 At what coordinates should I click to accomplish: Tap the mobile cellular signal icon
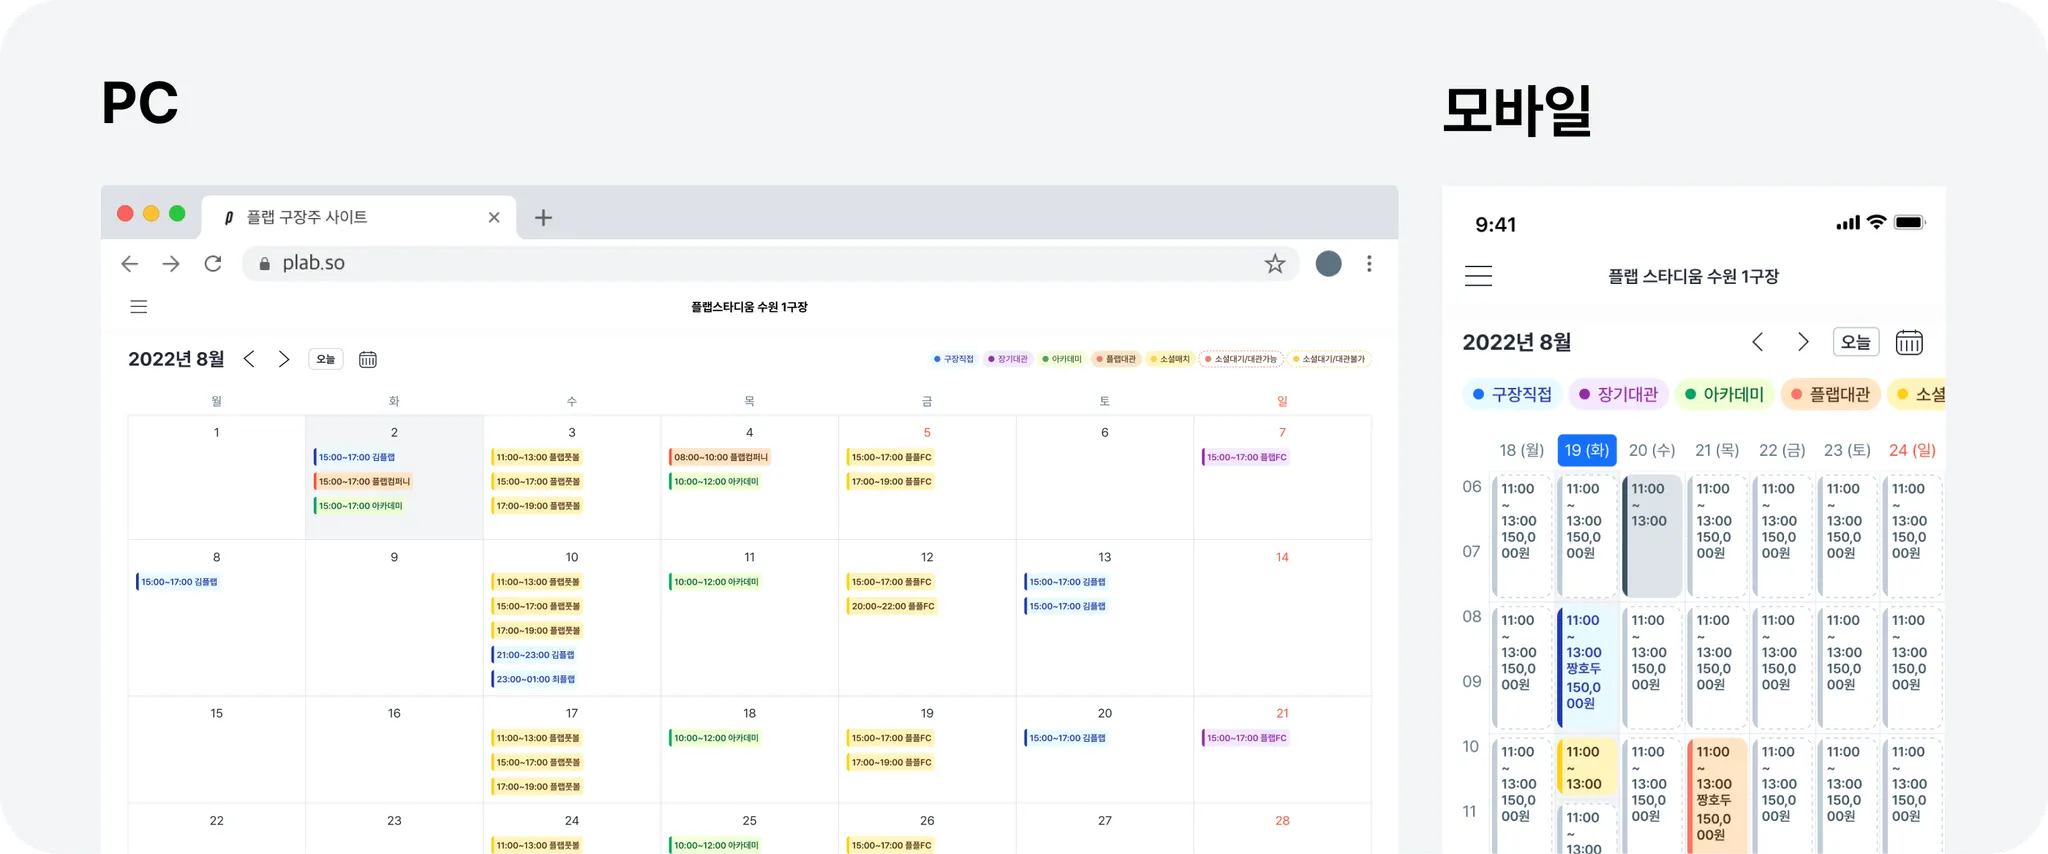pos(1848,223)
